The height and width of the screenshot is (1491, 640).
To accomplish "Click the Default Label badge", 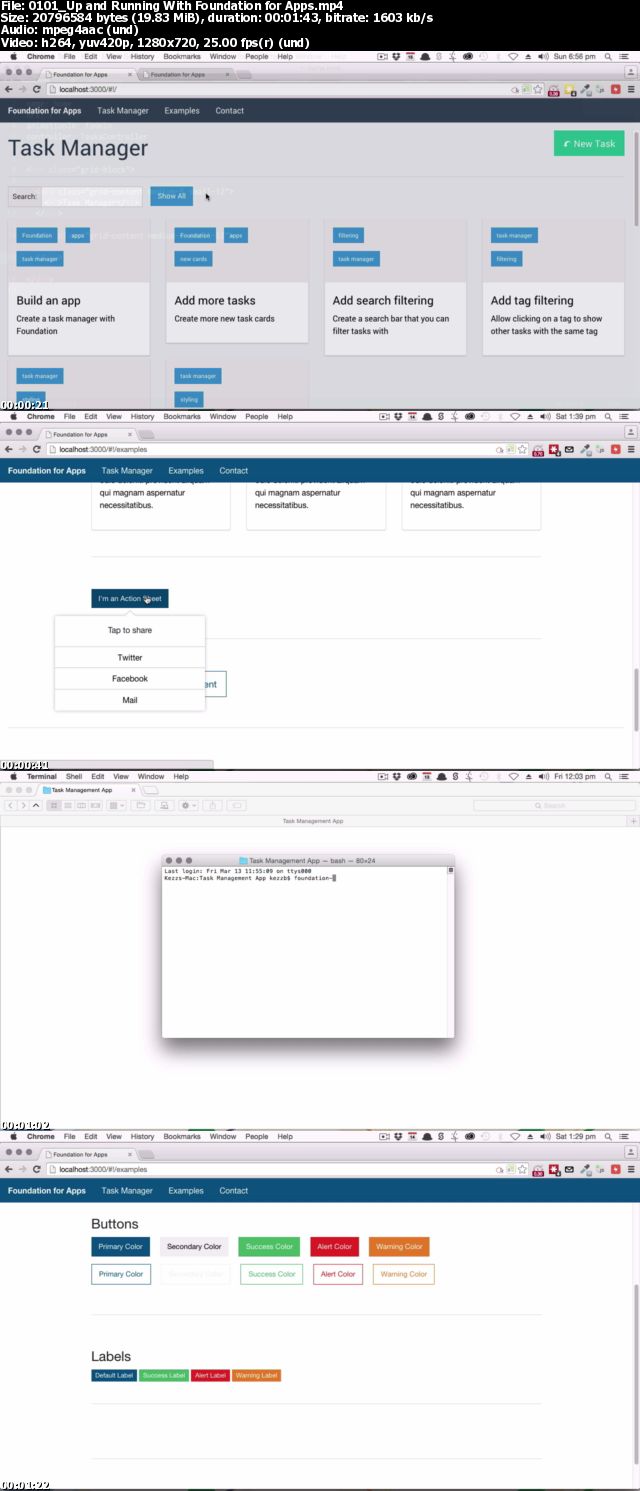I will pos(114,1376).
